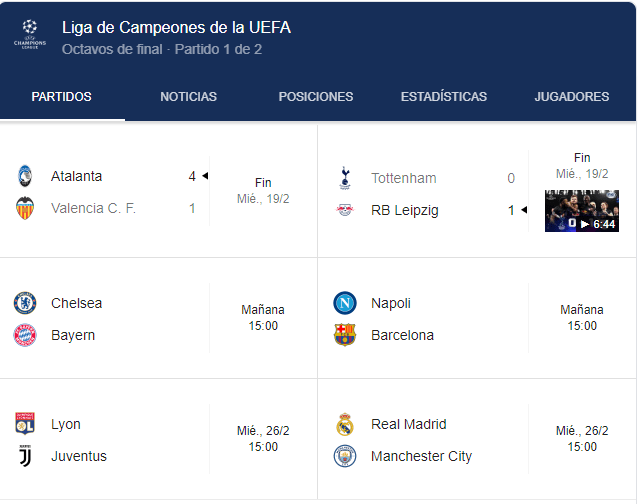Click the Lyon club logo
638x504 pixels.
pos(25,423)
